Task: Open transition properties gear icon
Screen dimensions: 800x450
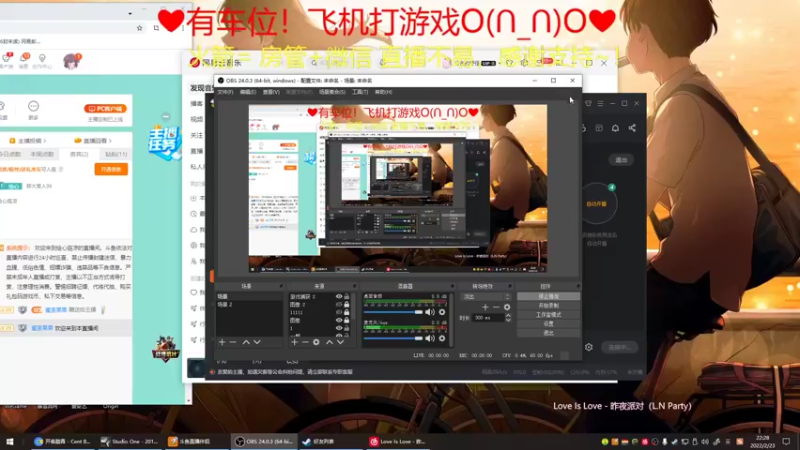Action: pyautogui.click(x=507, y=307)
